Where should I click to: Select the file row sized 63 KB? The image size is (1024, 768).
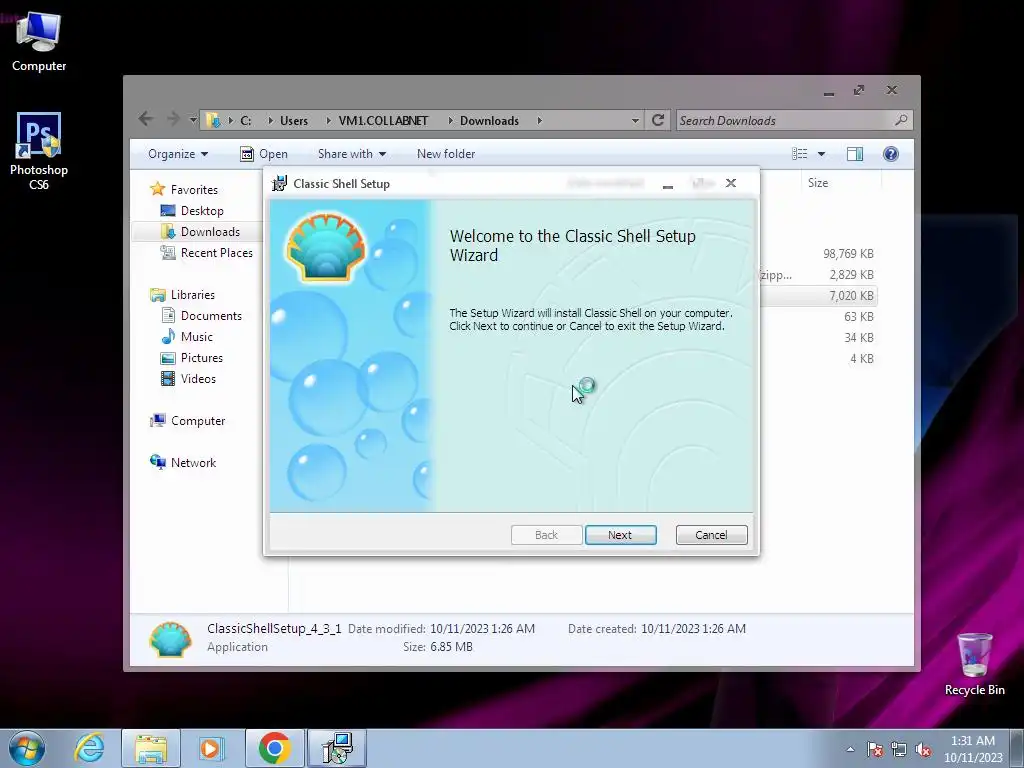click(x=818, y=317)
